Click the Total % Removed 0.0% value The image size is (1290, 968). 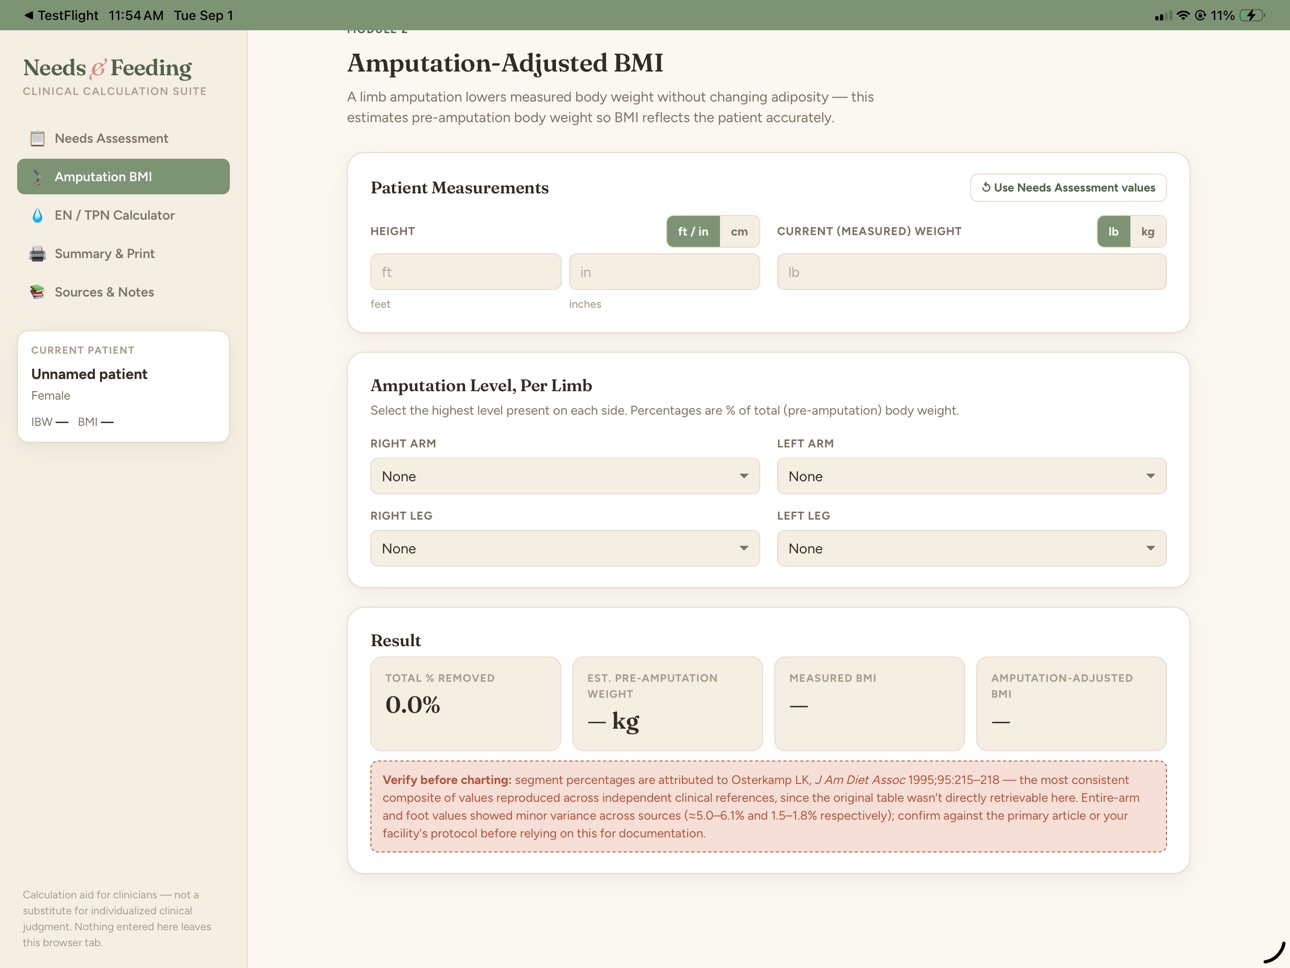(413, 705)
